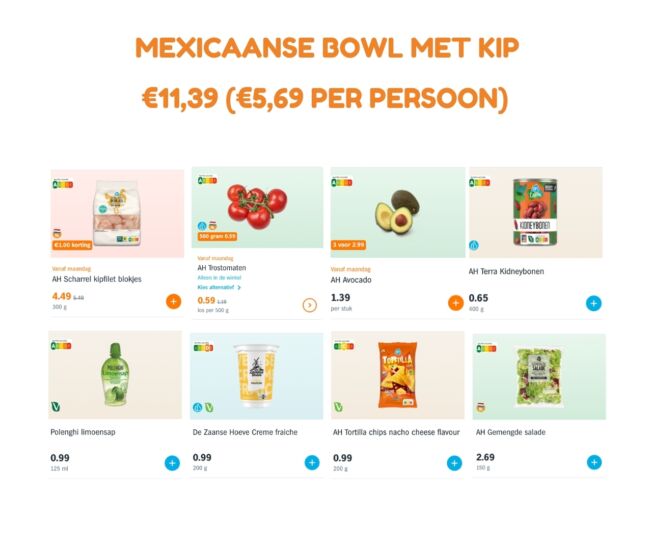
Task: Open the AH Avocado product title
Action: coord(351,280)
